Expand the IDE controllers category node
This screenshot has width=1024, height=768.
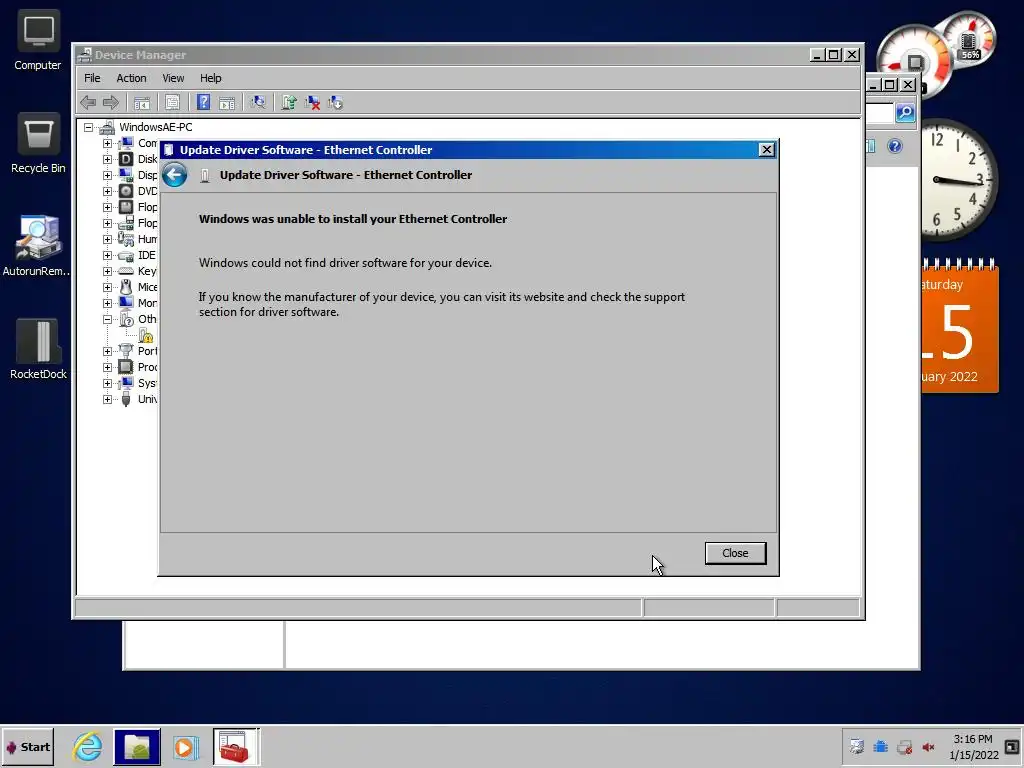[107, 255]
